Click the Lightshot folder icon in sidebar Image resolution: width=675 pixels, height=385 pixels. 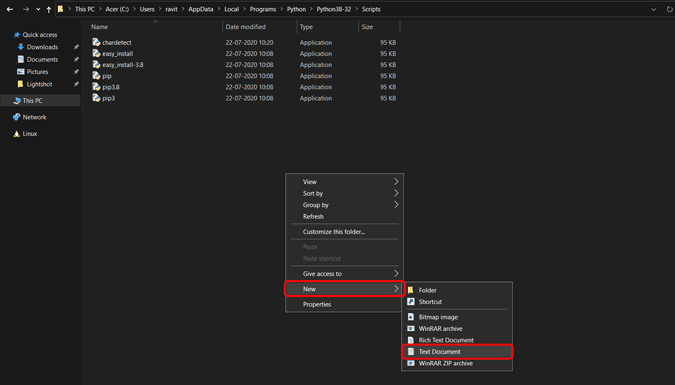(x=20, y=84)
